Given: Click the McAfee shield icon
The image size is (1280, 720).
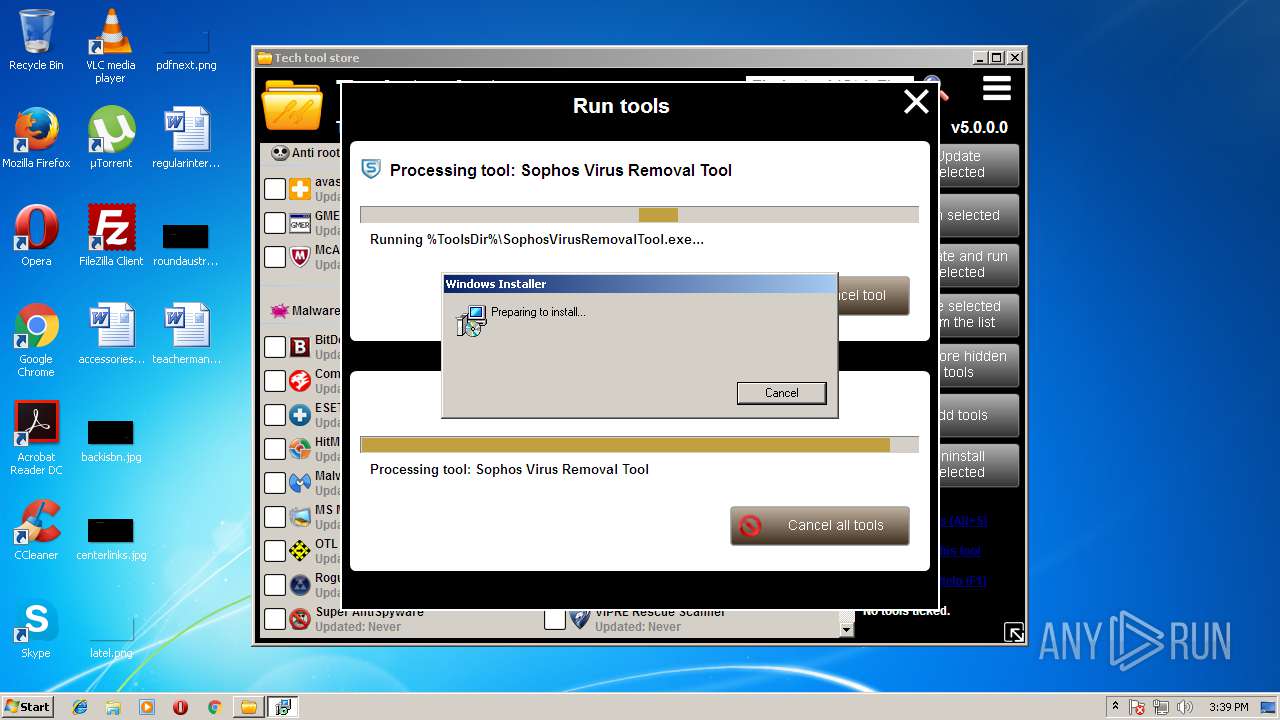Looking at the screenshot, I should point(300,257).
